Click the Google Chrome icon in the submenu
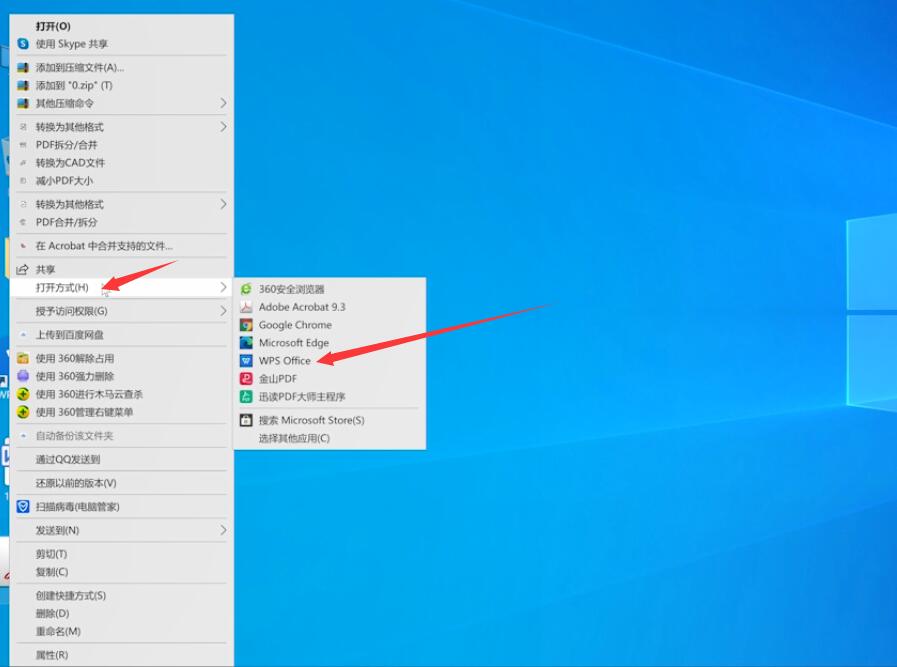Screen dimensions: 897x667 [246, 325]
